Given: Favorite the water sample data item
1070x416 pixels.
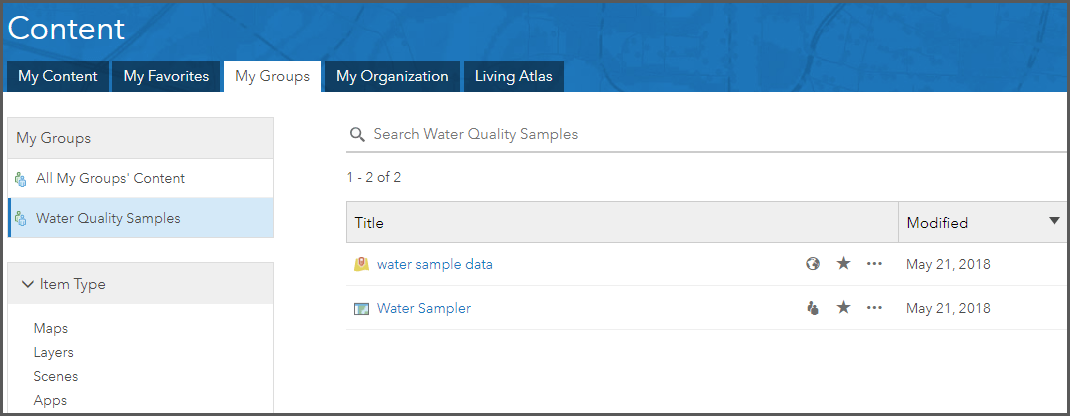Looking at the screenshot, I should (843, 264).
